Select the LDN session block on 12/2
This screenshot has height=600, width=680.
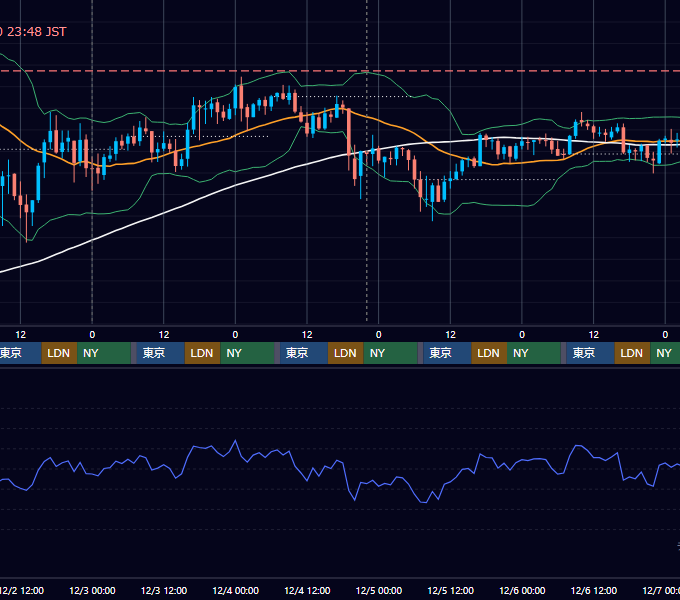point(59,353)
